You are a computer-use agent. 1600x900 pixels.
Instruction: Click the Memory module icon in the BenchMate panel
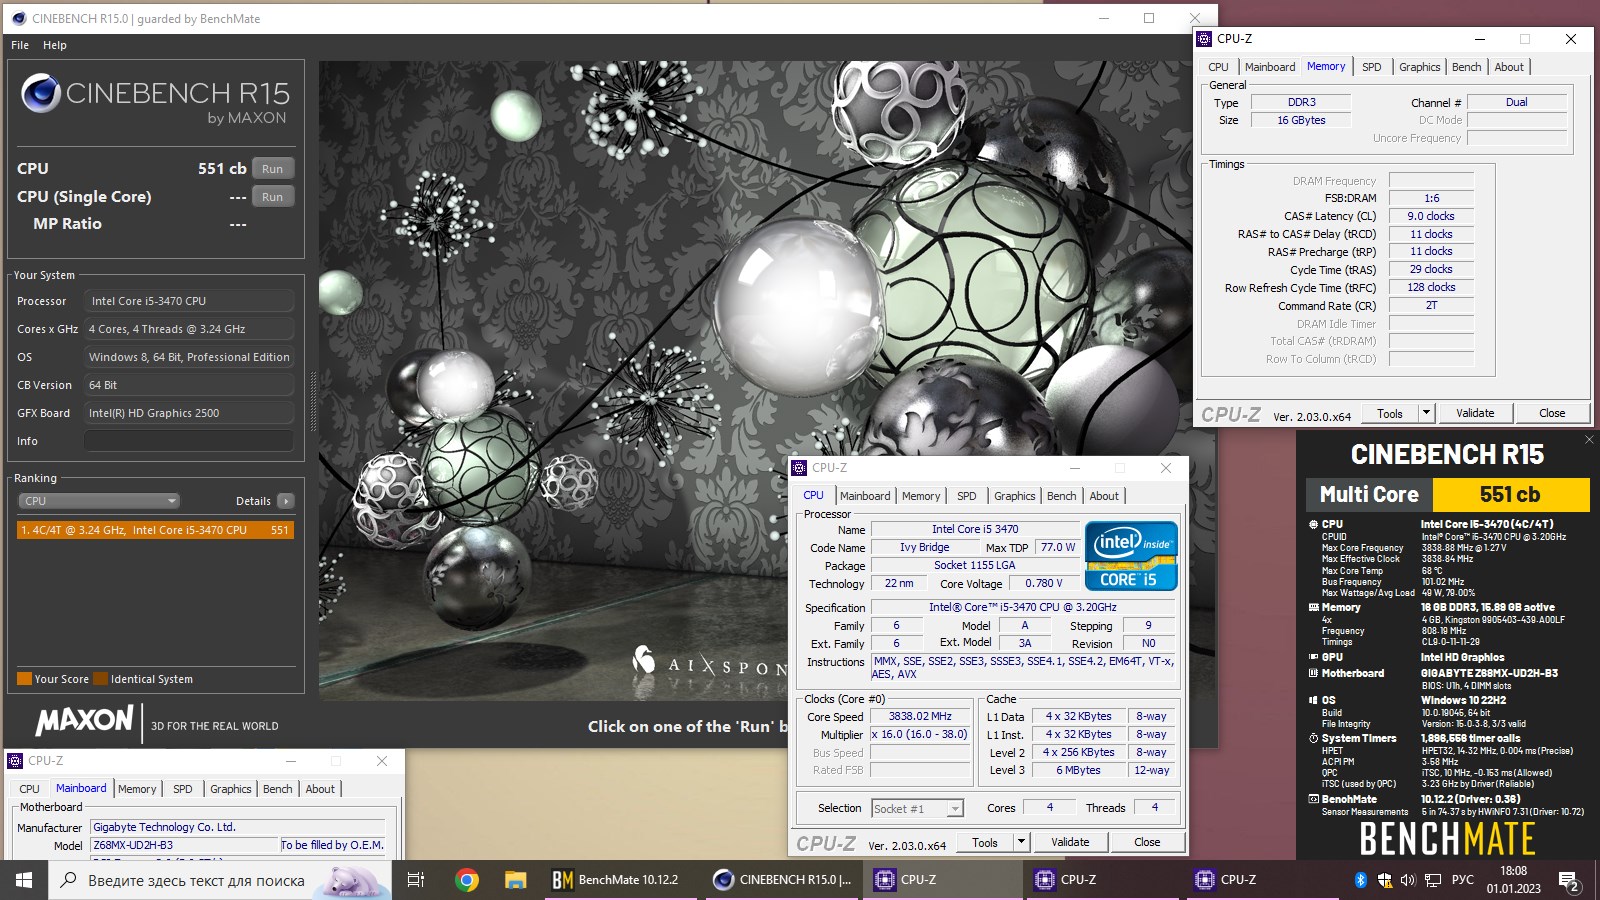click(1313, 607)
